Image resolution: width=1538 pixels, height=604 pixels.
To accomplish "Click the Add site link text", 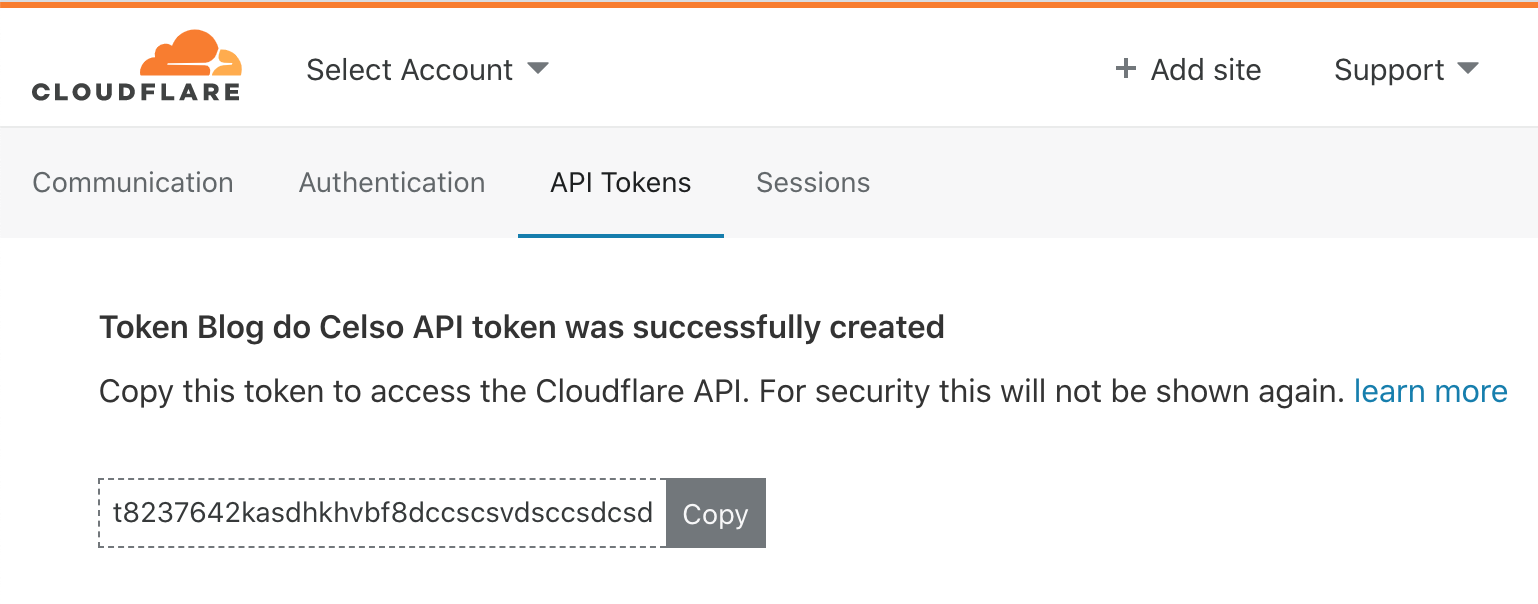I will (x=1205, y=70).
